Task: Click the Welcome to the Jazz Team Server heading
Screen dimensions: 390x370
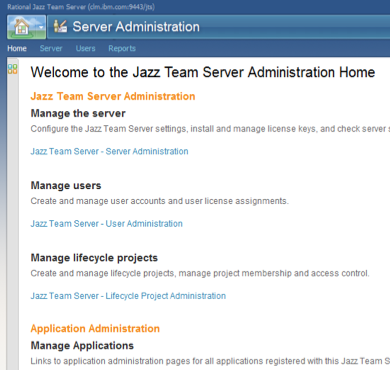Action: click(203, 72)
